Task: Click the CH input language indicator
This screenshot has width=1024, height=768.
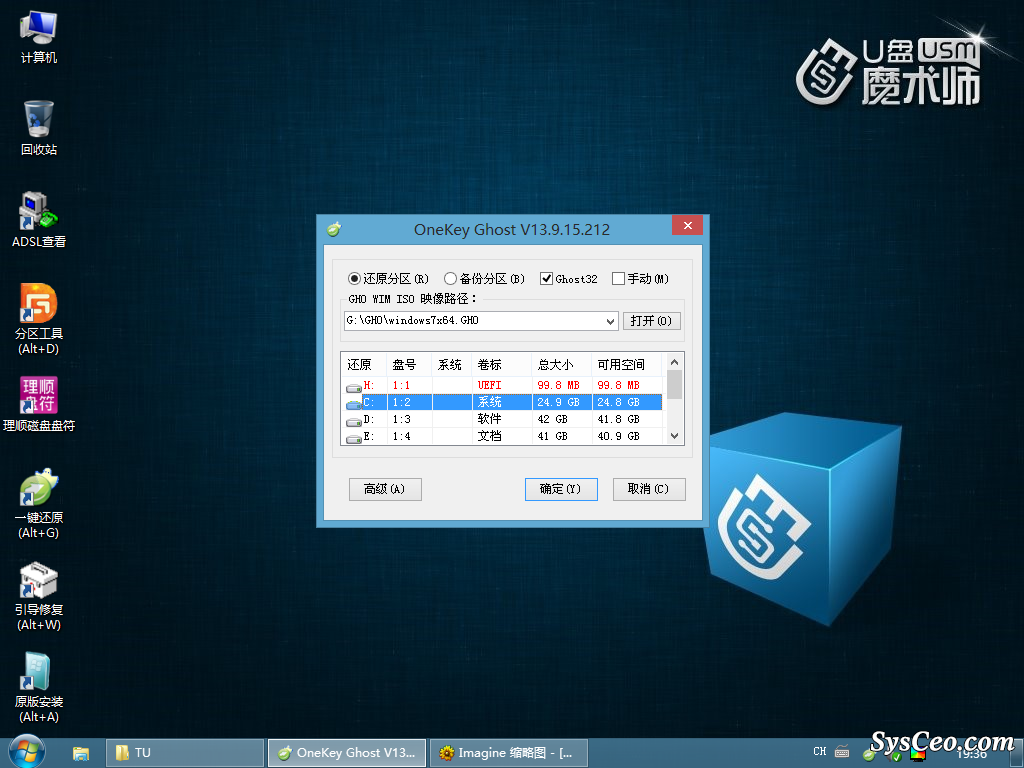Action: pyautogui.click(x=820, y=752)
